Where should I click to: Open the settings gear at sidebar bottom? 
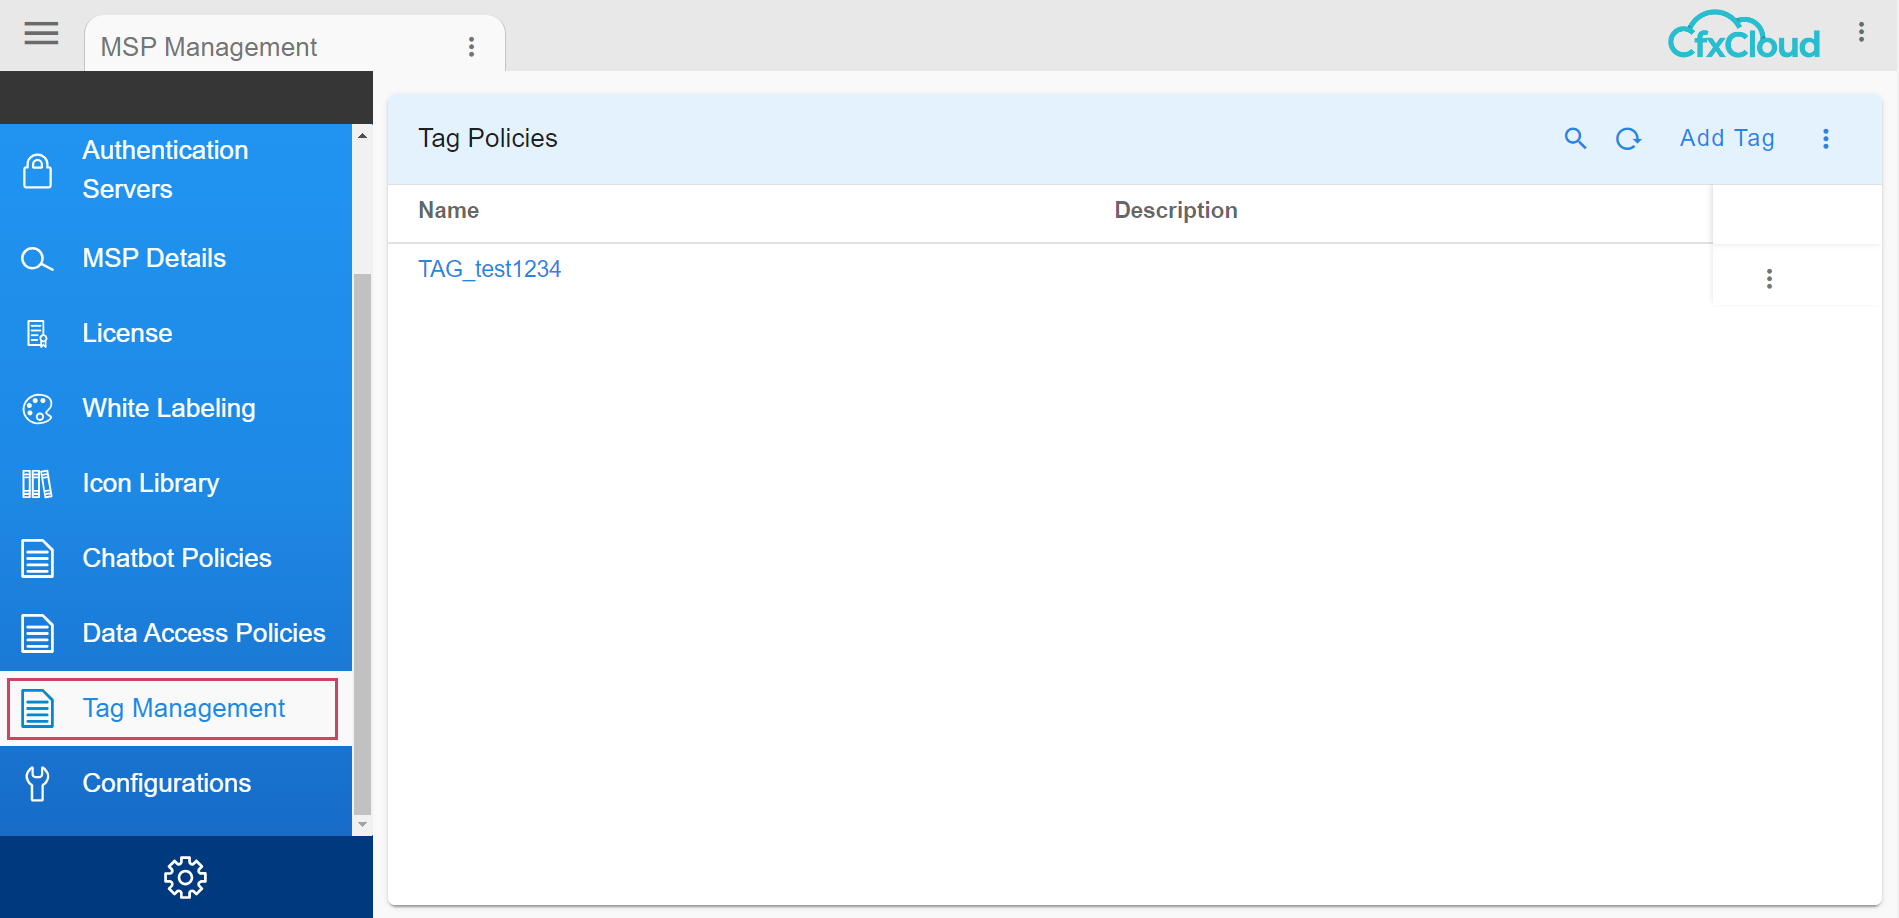pyautogui.click(x=184, y=877)
